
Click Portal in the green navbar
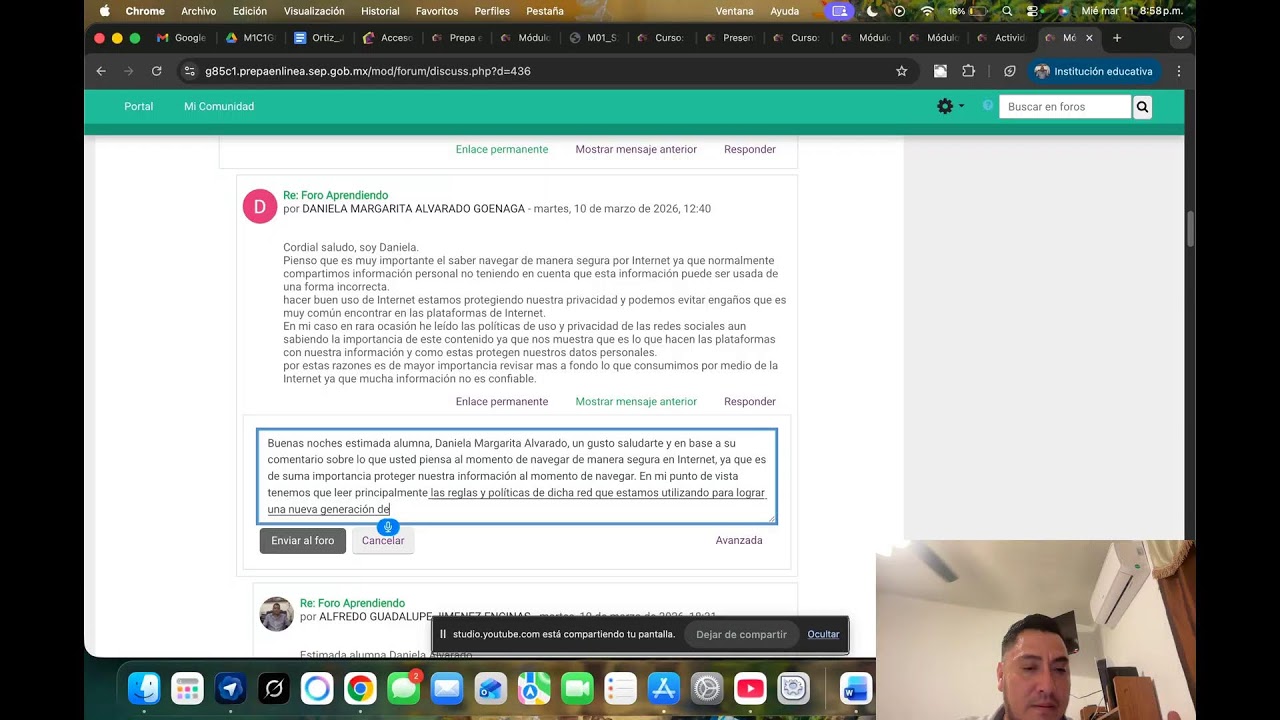[x=138, y=106]
